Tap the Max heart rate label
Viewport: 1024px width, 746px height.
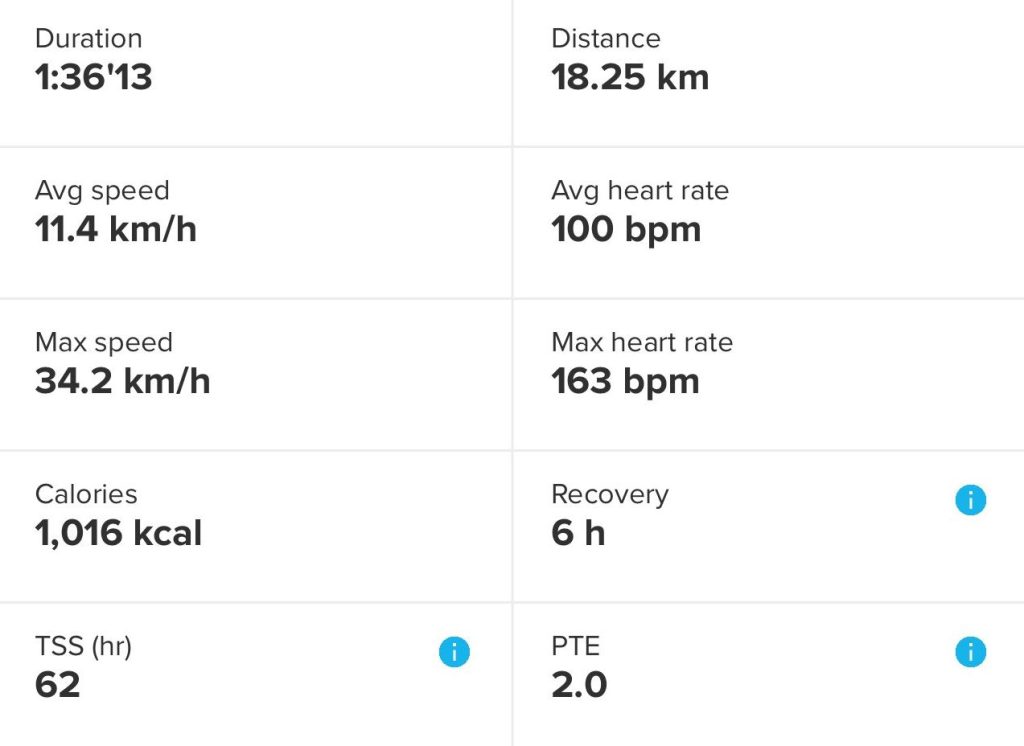642,343
